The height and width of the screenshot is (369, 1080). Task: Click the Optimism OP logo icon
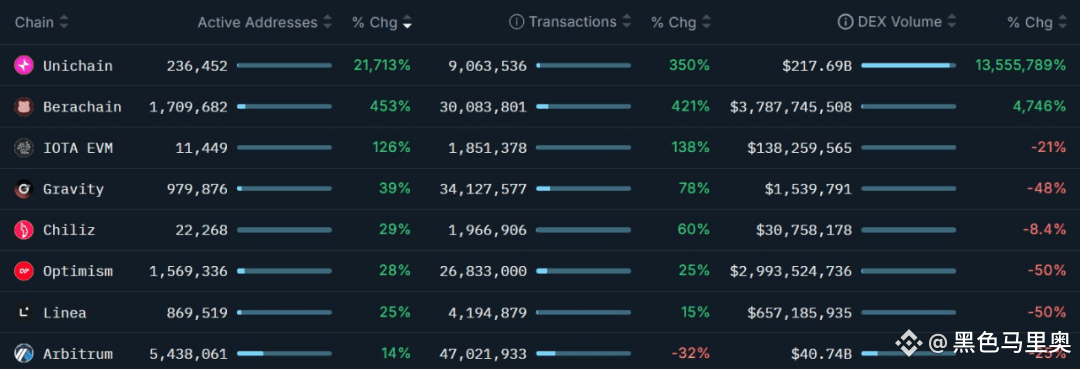click(x=24, y=271)
